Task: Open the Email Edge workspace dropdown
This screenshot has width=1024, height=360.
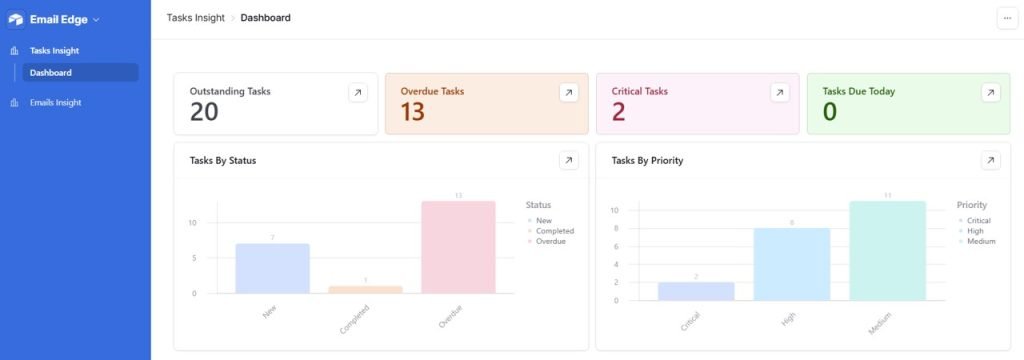Action: coord(96,20)
